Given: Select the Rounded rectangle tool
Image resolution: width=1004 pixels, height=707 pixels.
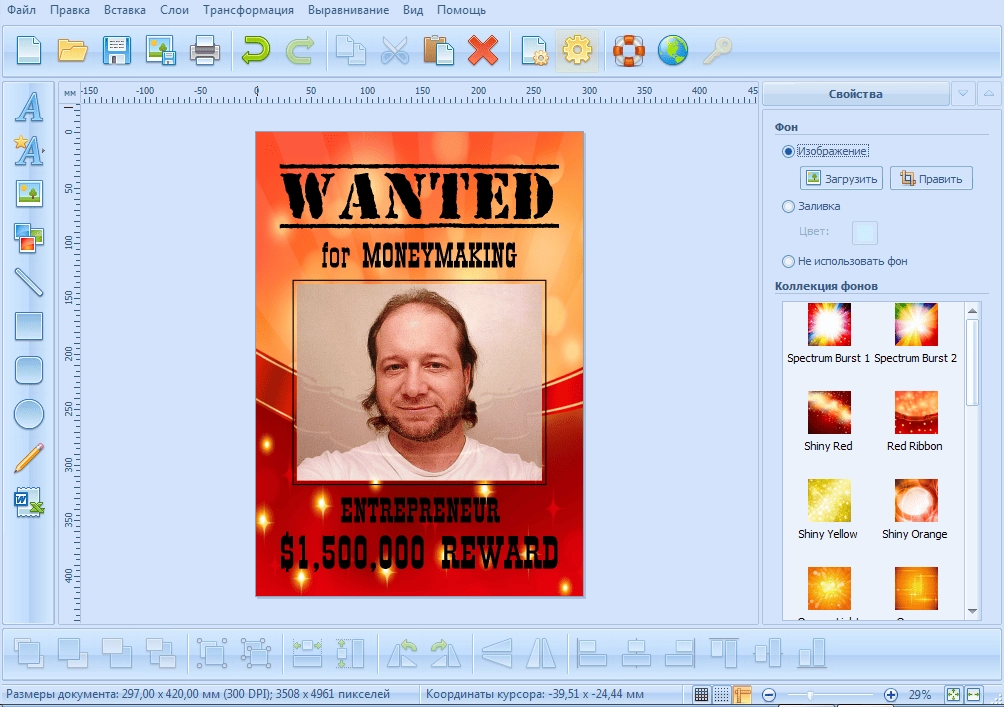Looking at the screenshot, I should (x=29, y=370).
